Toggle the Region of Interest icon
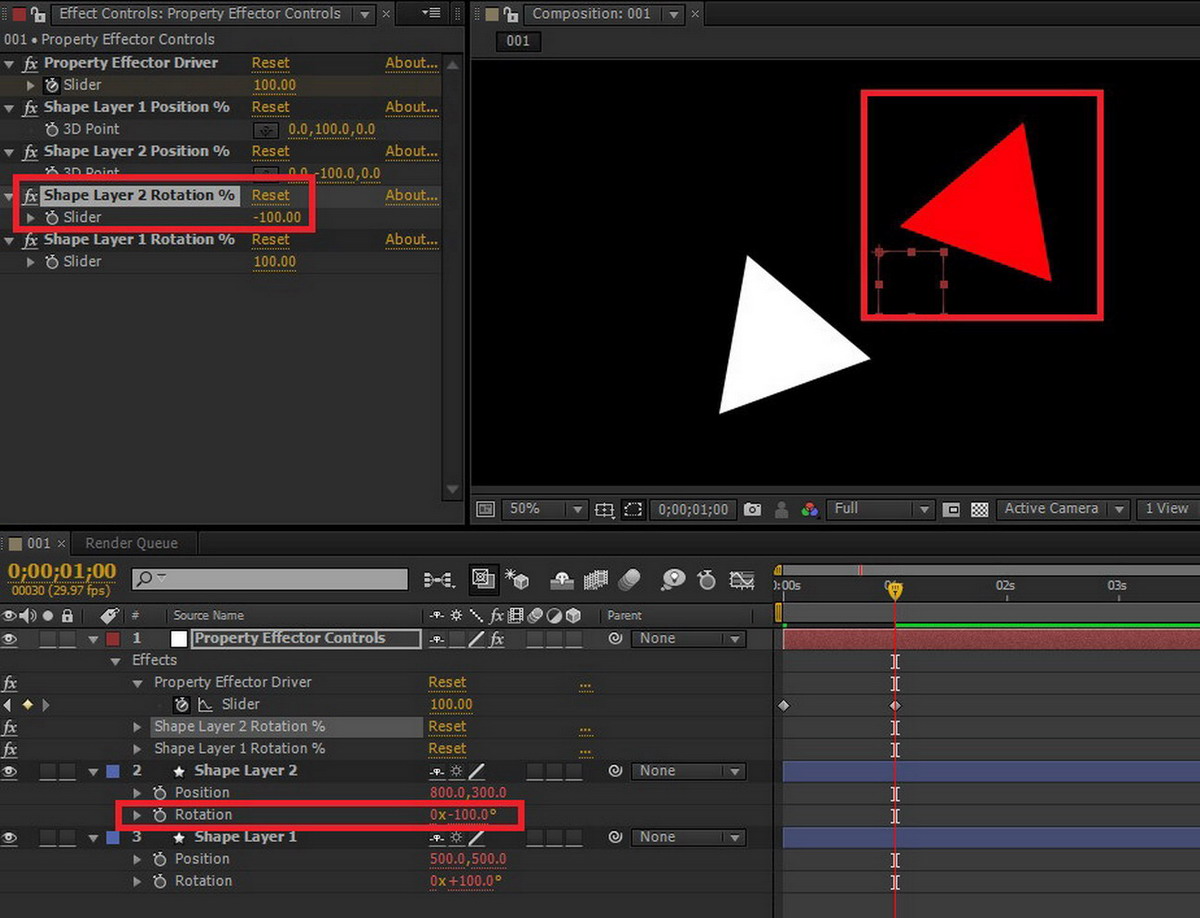This screenshot has height=918, width=1200. [632, 509]
